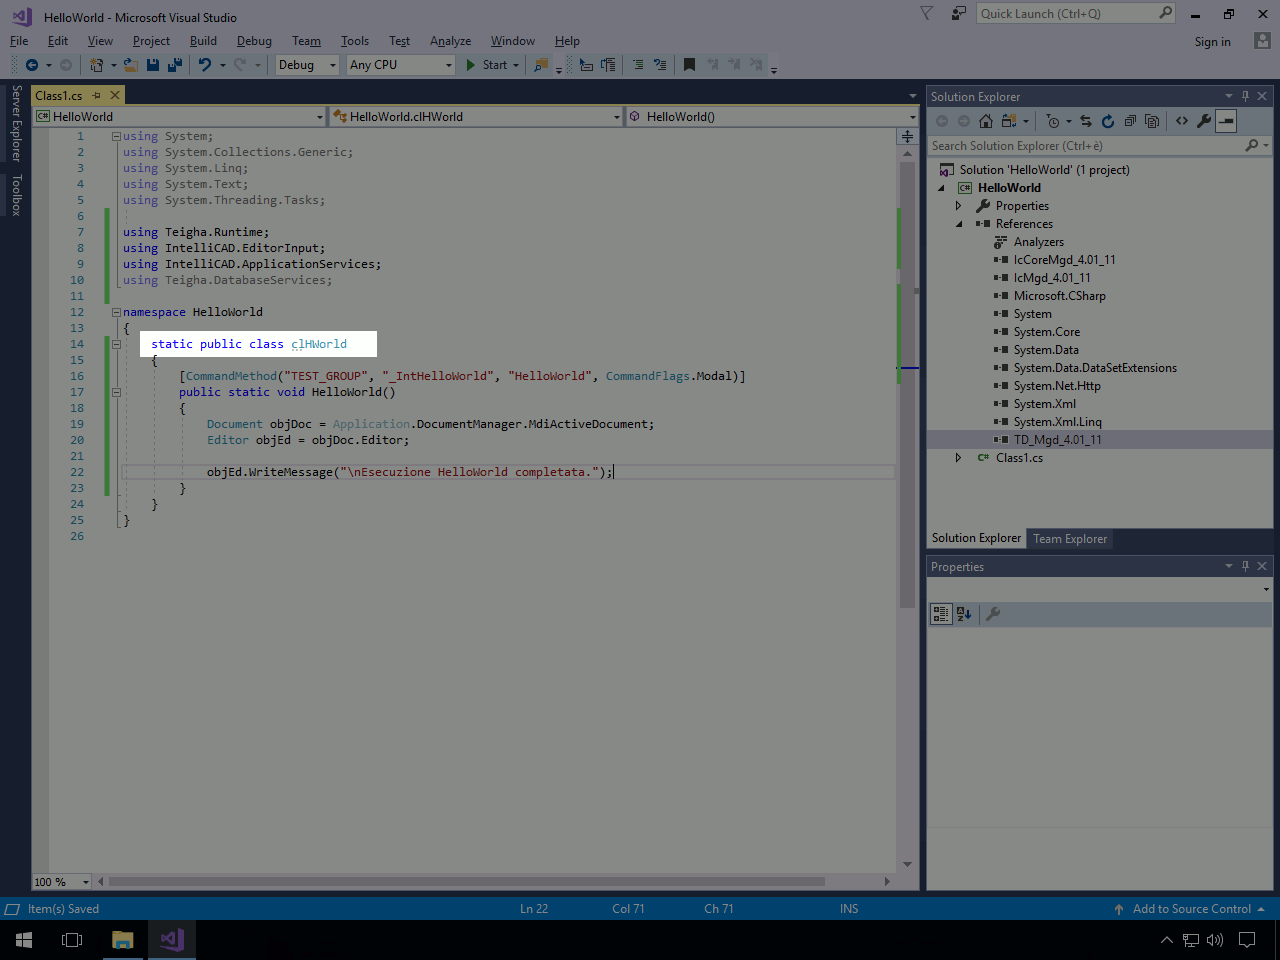
Task: Open the Build menu
Action: click(203, 41)
